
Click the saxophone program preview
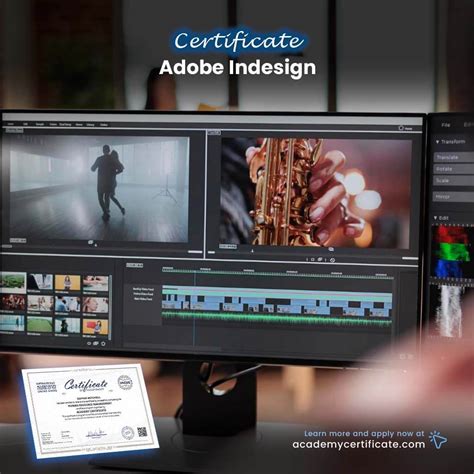(316, 193)
